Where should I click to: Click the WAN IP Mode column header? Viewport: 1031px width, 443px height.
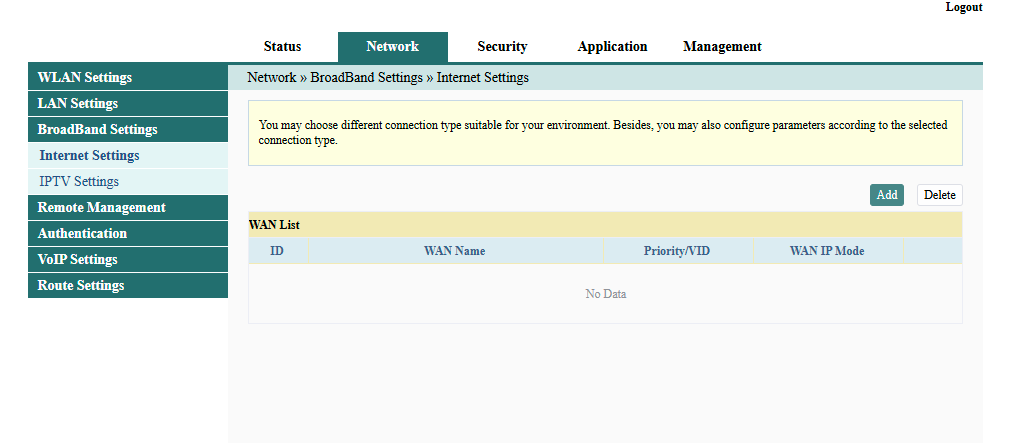(x=826, y=251)
